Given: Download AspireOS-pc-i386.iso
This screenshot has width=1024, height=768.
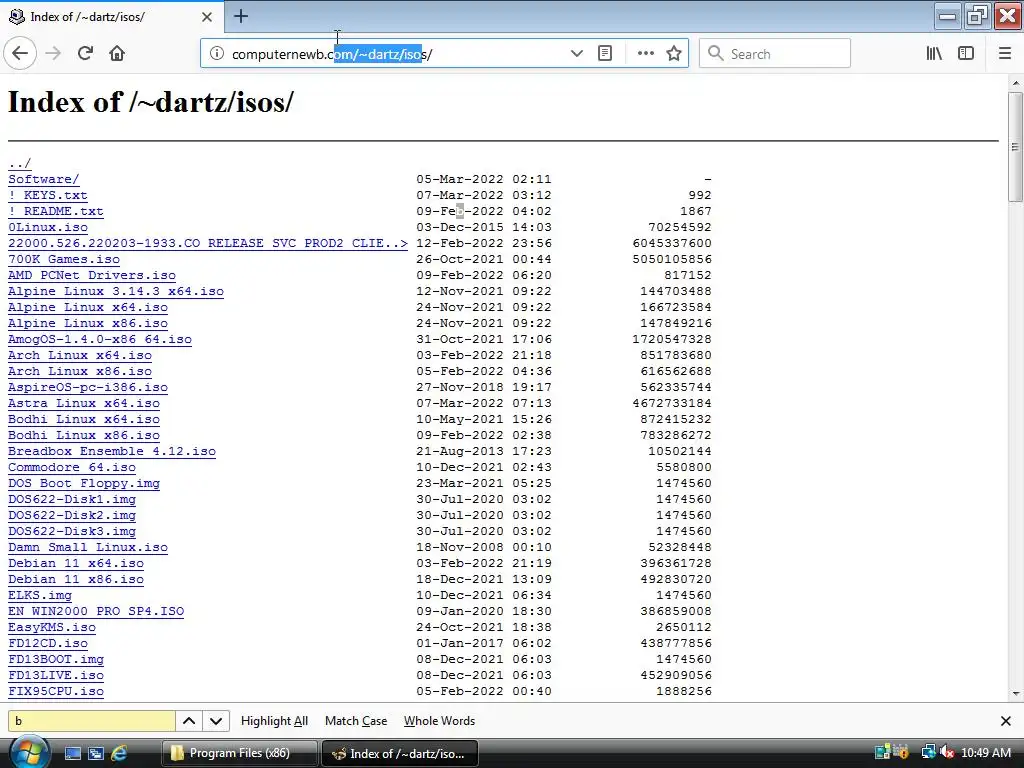Looking at the screenshot, I should [x=88, y=387].
